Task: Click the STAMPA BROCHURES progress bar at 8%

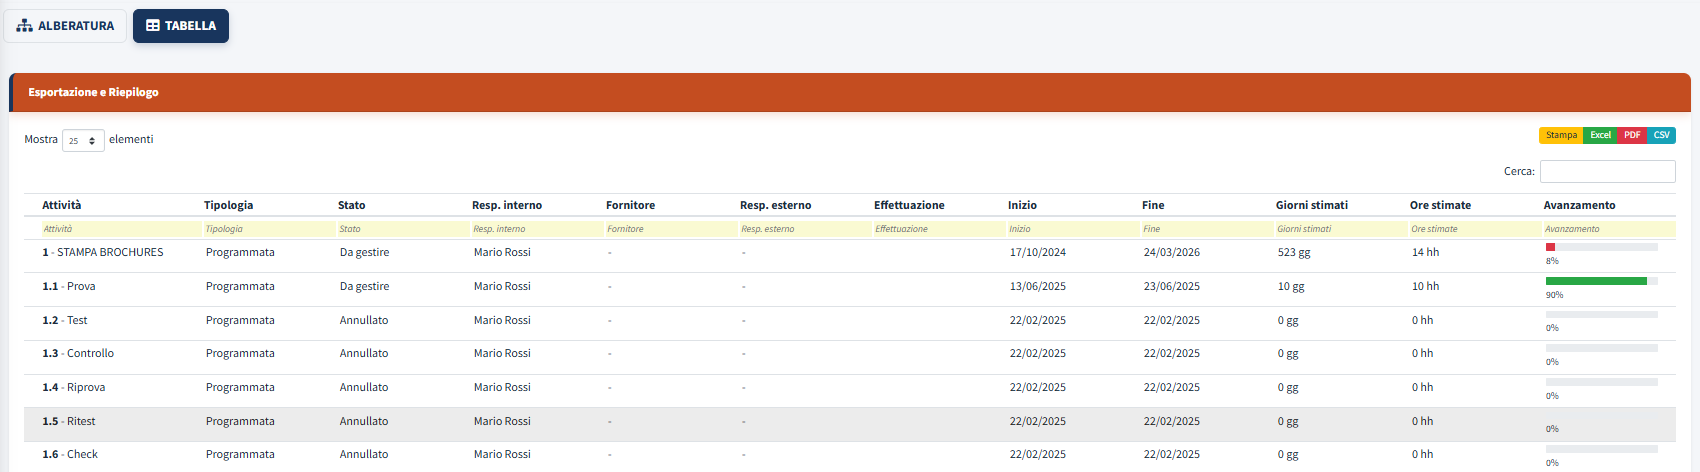Action: click(x=1601, y=247)
